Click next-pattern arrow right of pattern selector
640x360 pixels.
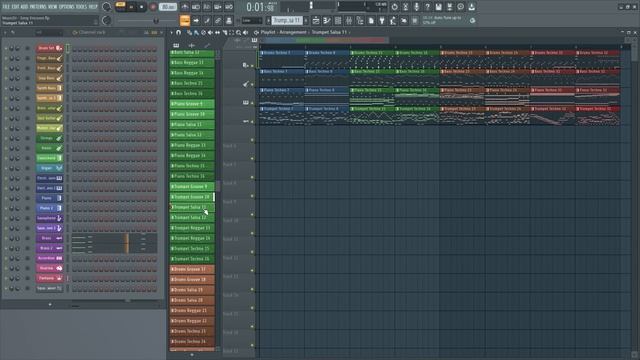[306, 20]
